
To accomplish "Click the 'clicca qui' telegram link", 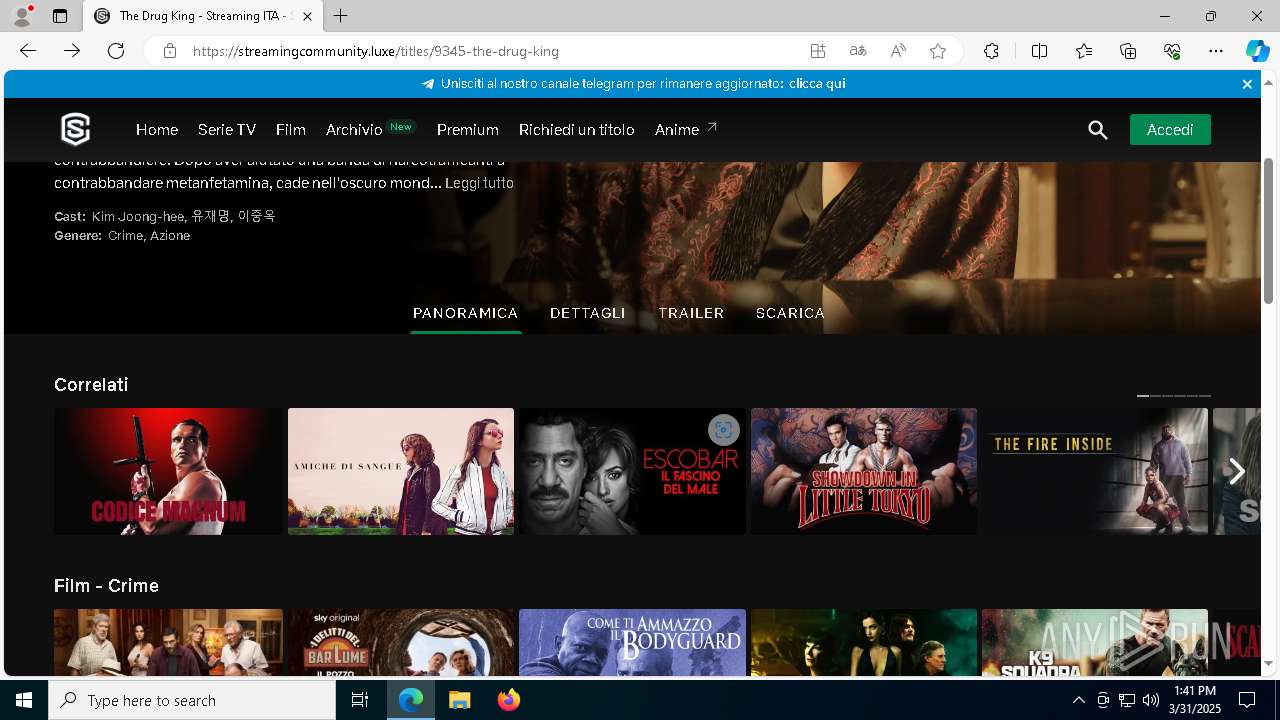I will click(817, 84).
